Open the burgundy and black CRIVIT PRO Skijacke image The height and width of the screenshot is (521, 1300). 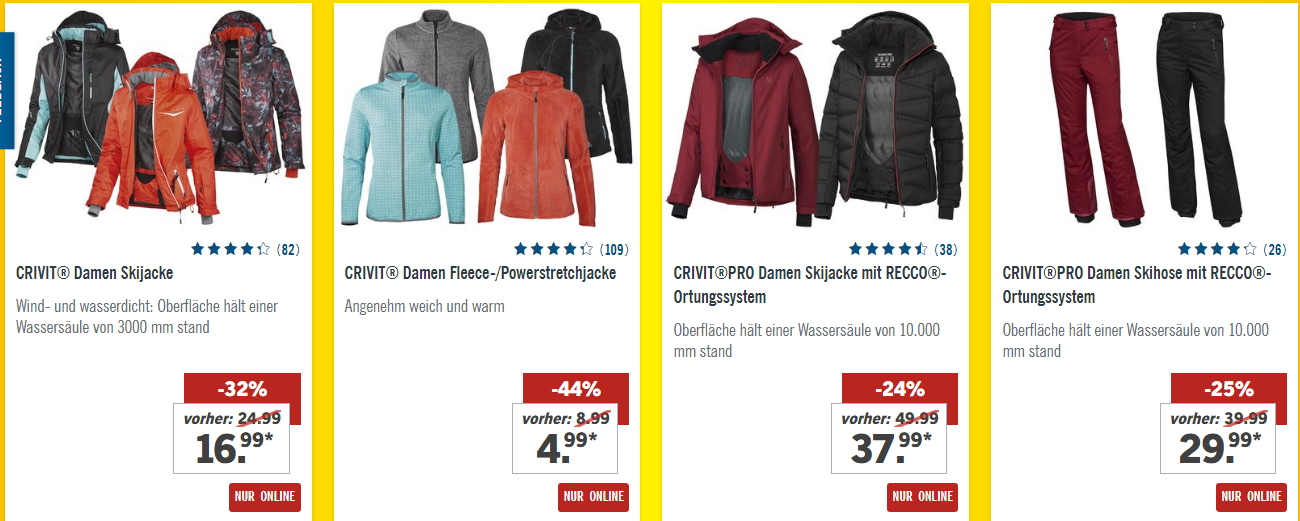(x=816, y=118)
